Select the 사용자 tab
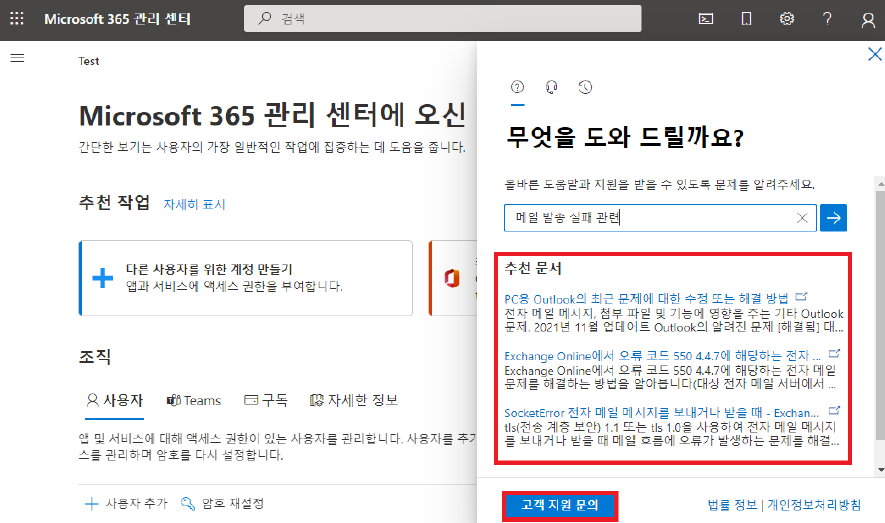Image resolution: width=885 pixels, height=523 pixels. (x=115, y=401)
